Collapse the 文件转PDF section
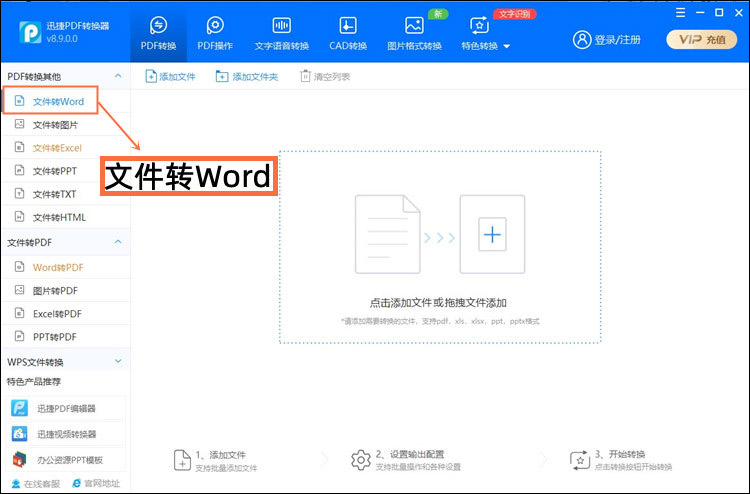Viewport: 750px width, 494px height. tap(118, 242)
